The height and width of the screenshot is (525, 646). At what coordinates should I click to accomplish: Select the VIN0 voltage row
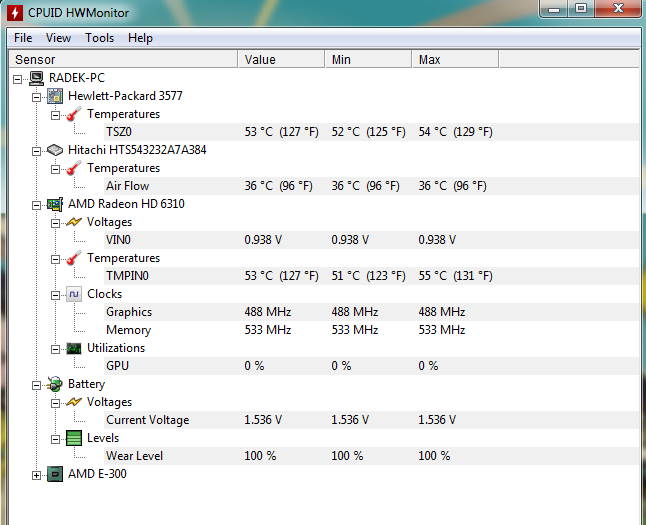tap(371, 240)
